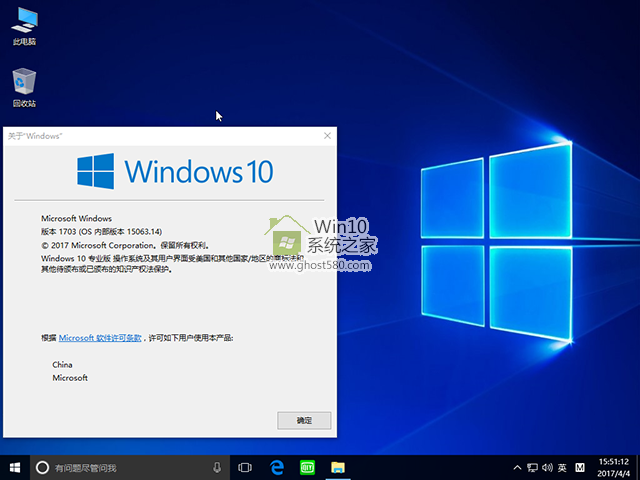Click the M input method mode icon
This screenshot has width=640, height=480.
[x=579, y=468]
